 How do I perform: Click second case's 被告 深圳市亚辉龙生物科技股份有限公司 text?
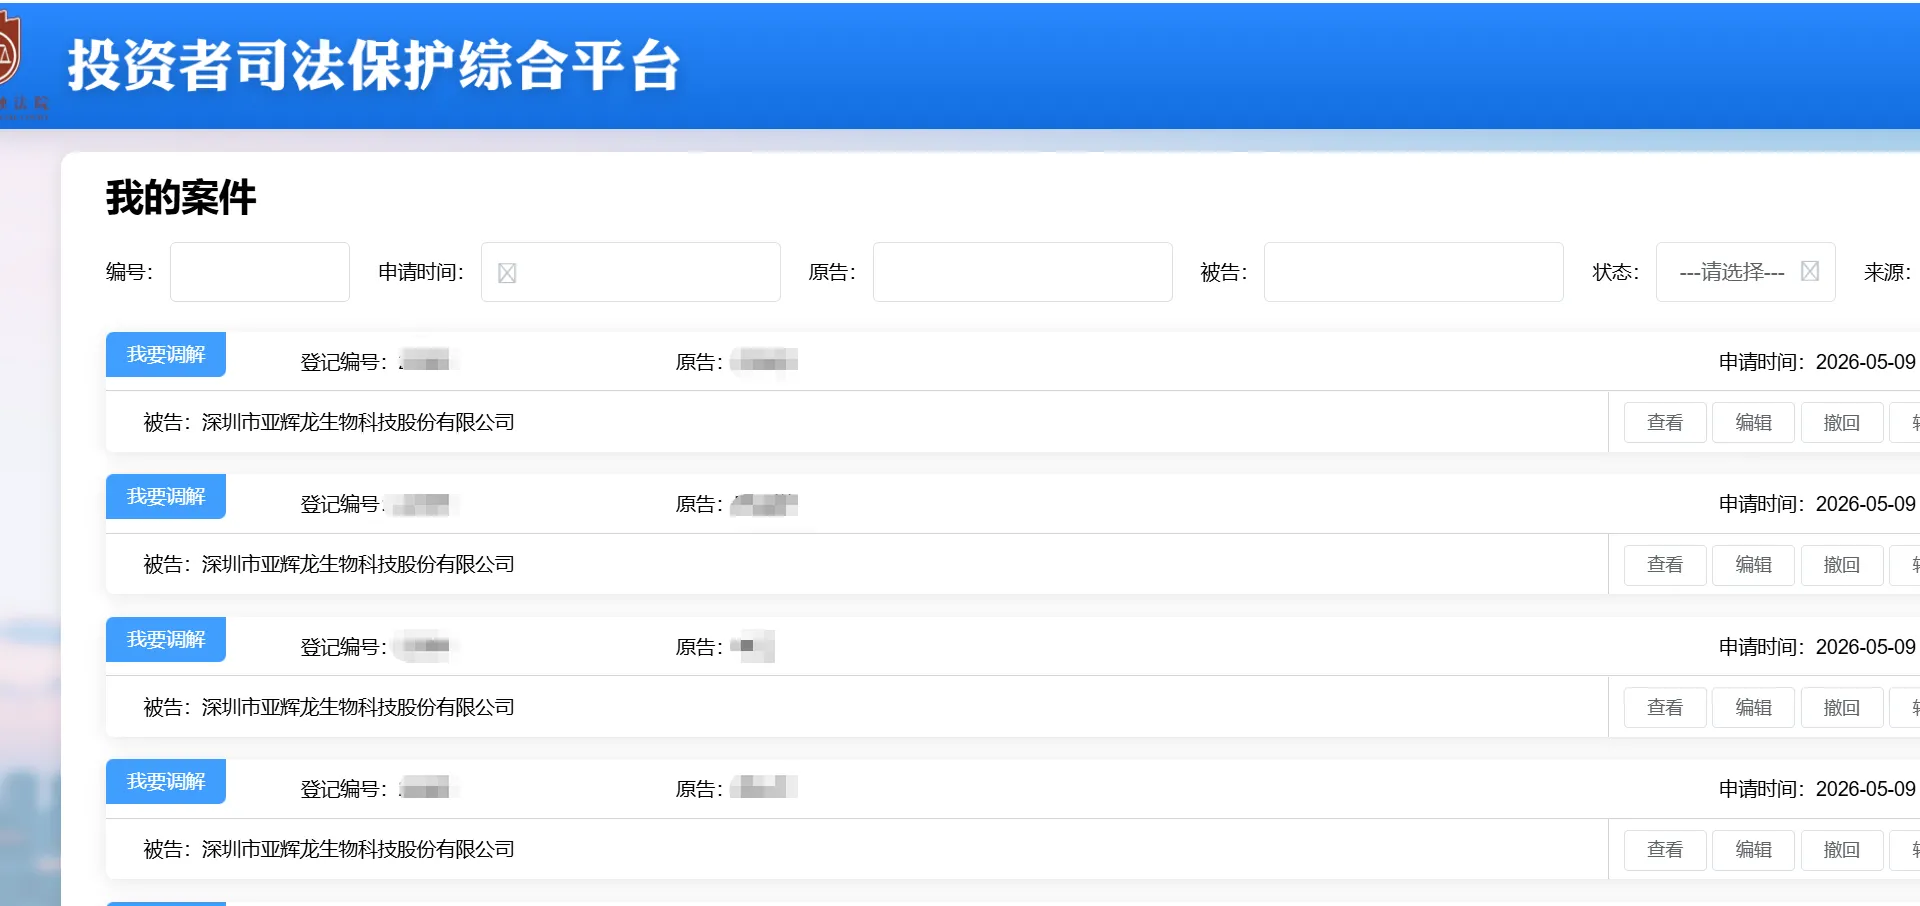tap(329, 565)
